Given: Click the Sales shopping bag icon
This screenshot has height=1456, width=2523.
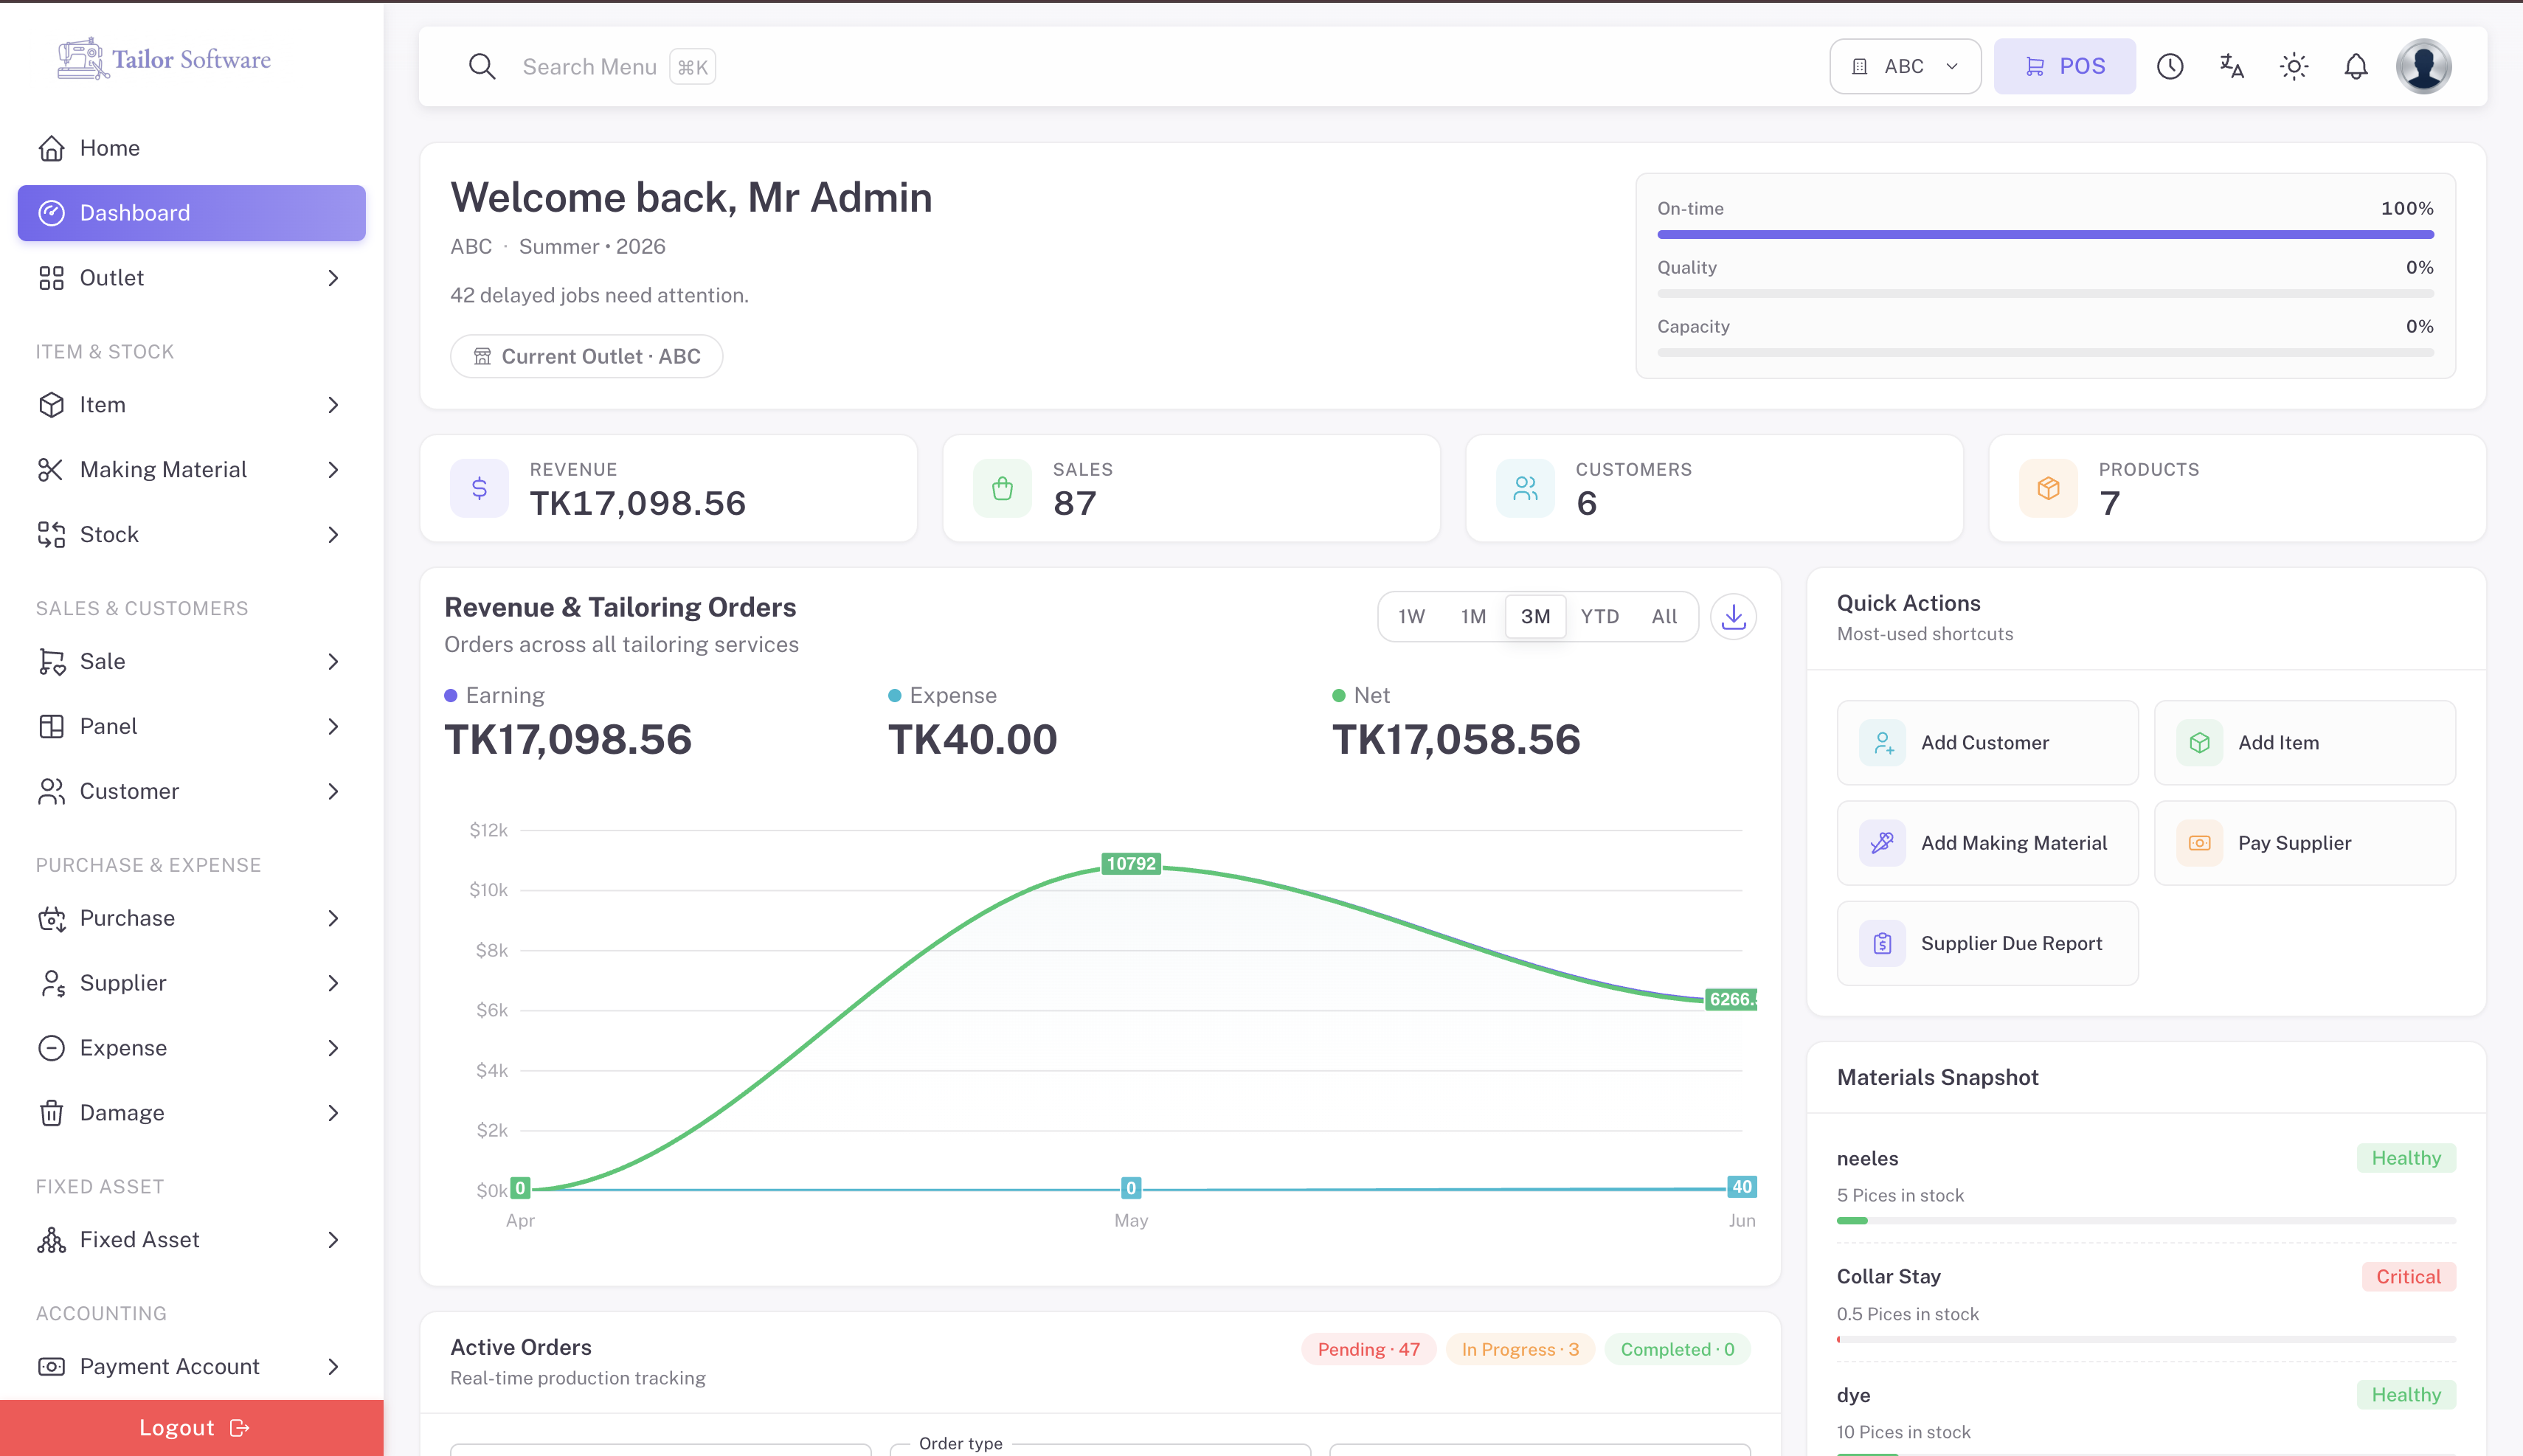Looking at the screenshot, I should pos(1002,488).
